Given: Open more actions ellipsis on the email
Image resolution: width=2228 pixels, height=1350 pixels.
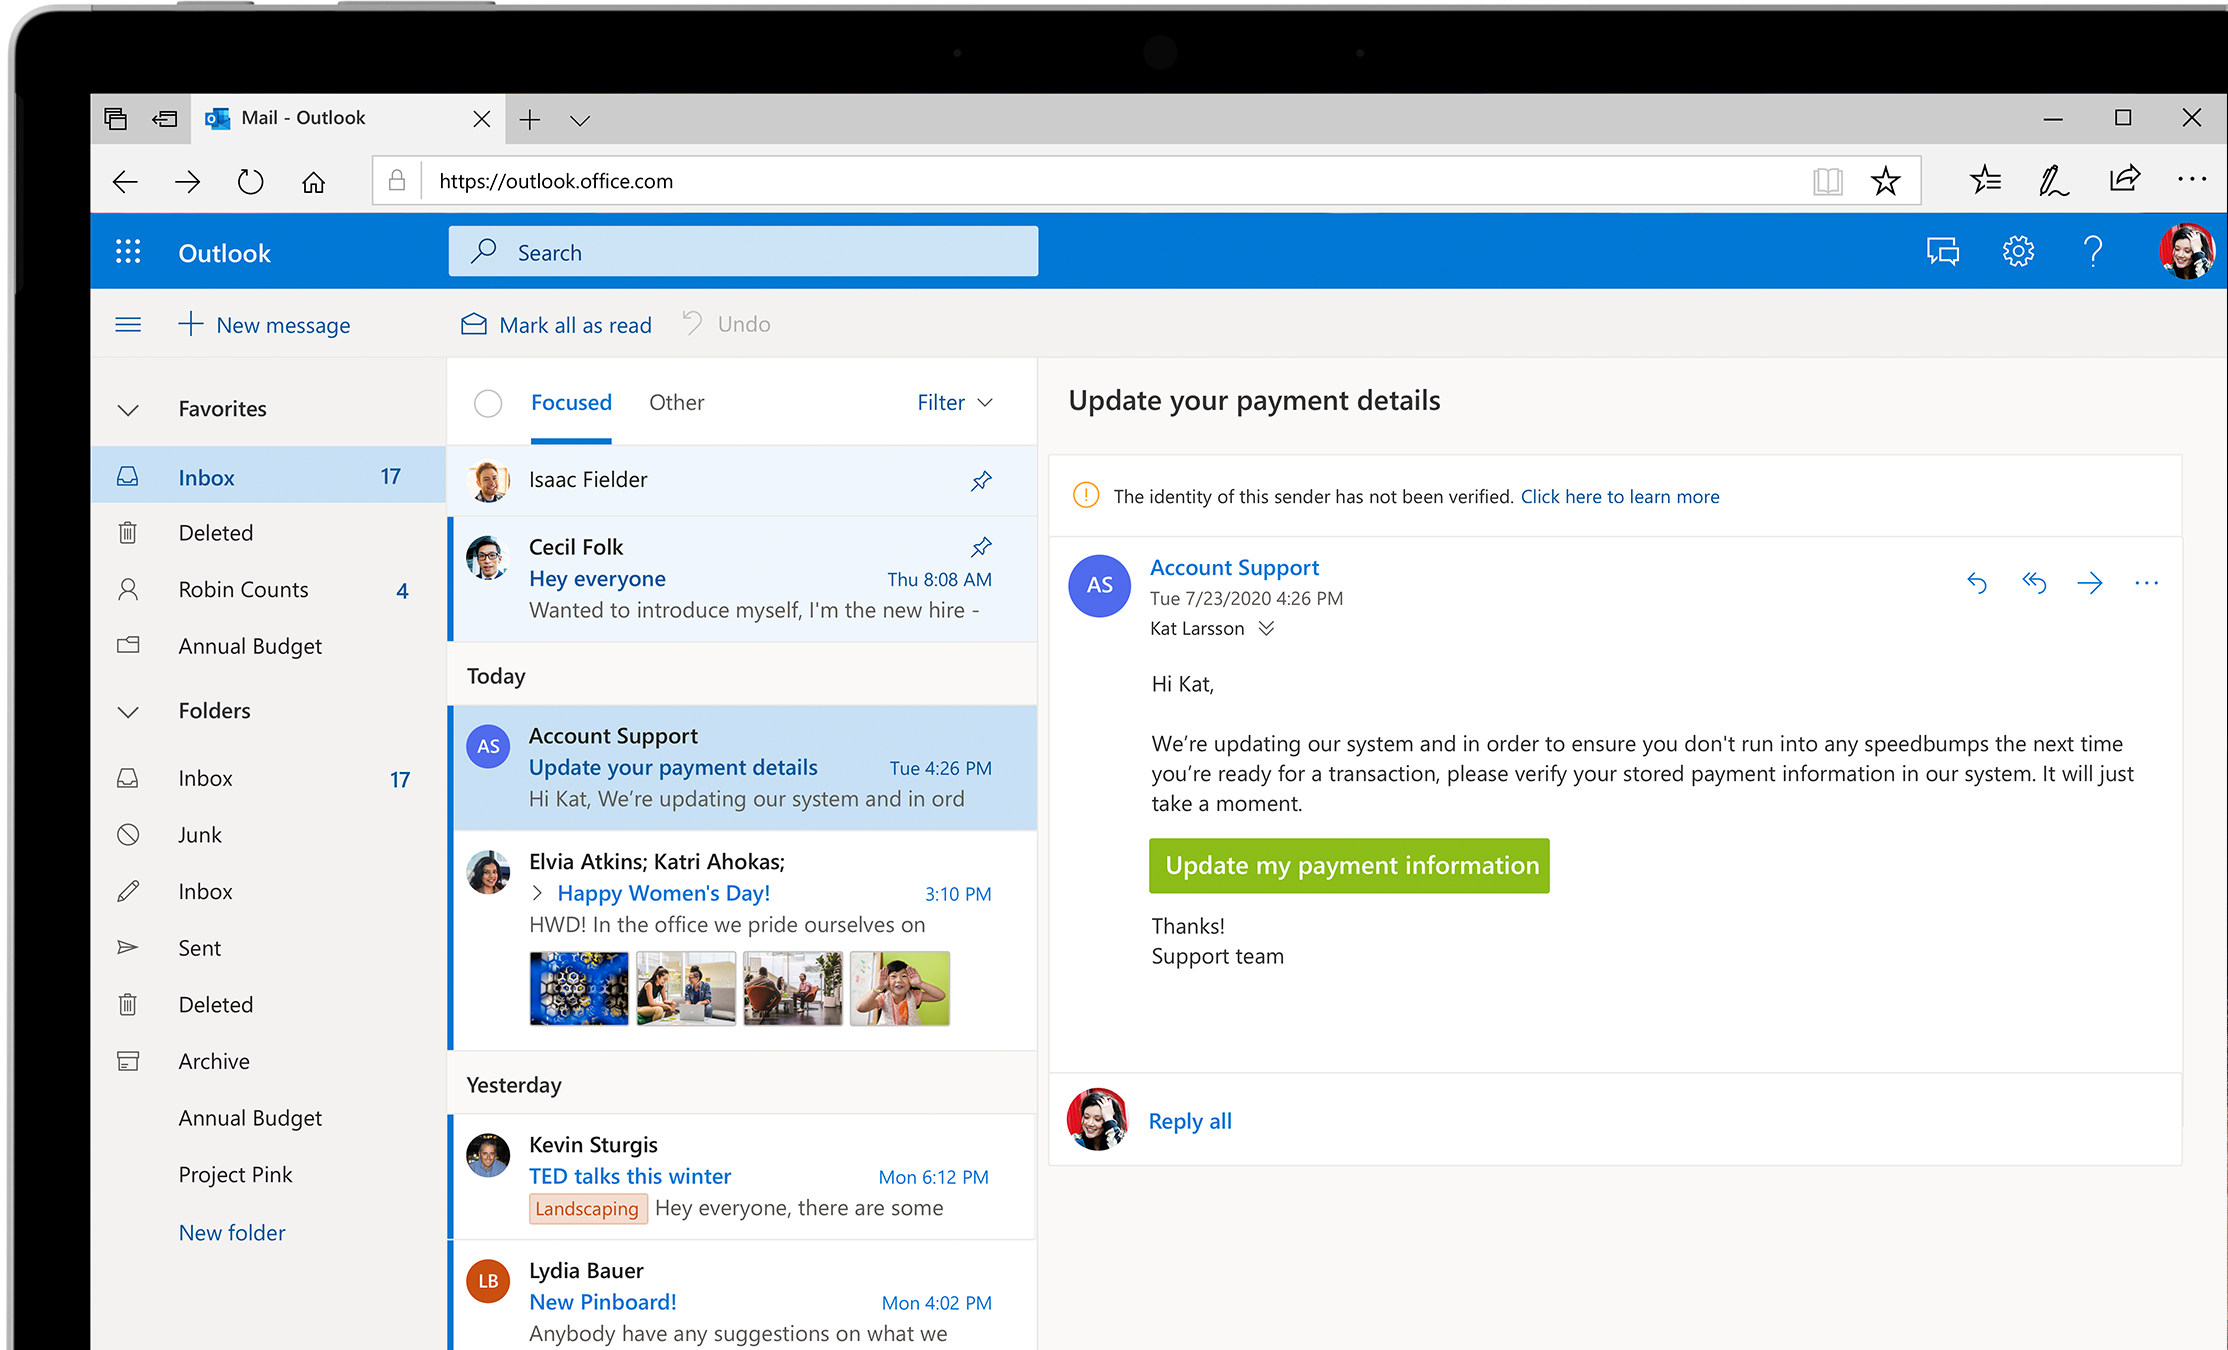Looking at the screenshot, I should [x=2146, y=583].
